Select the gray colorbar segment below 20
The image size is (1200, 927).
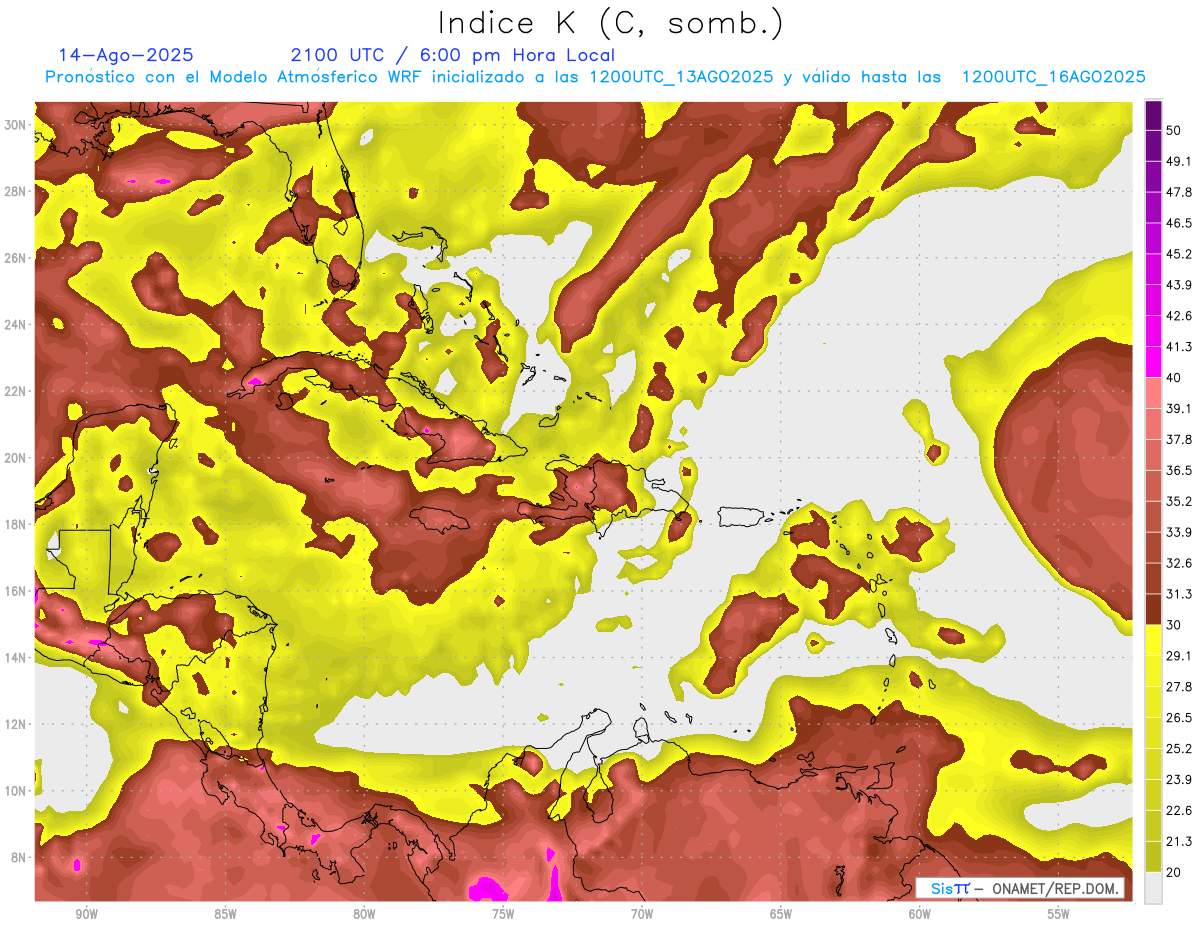[x=1153, y=888]
